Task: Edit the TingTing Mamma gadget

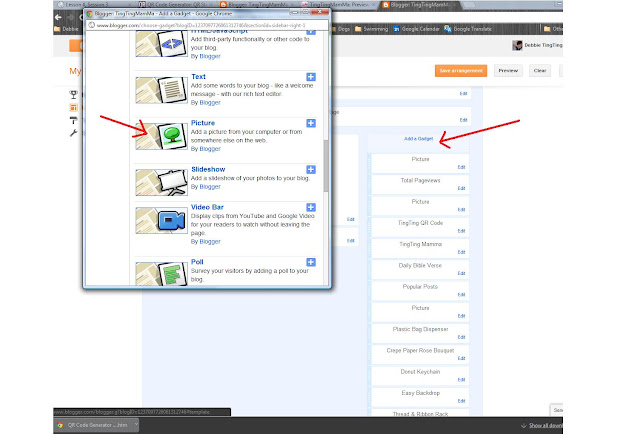Action: pos(461,252)
